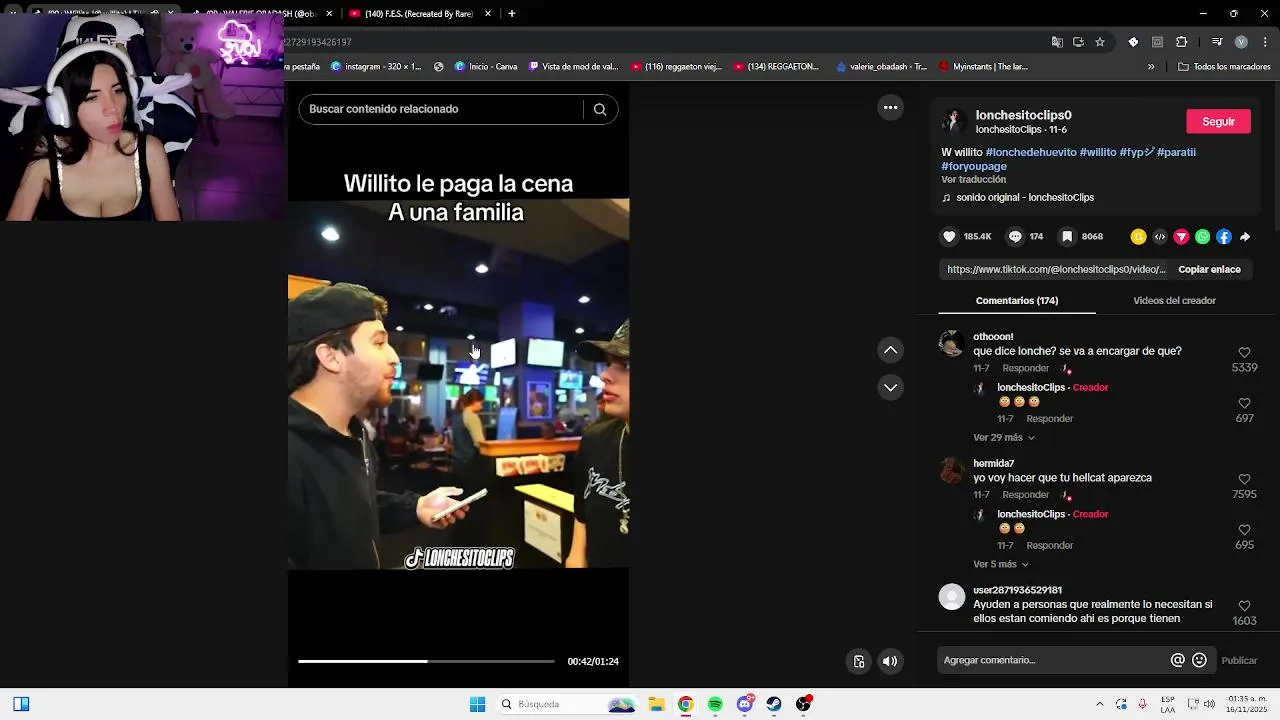Expand hidden bookmarks chevron
The width and height of the screenshot is (1280, 720).
[x=1151, y=67]
